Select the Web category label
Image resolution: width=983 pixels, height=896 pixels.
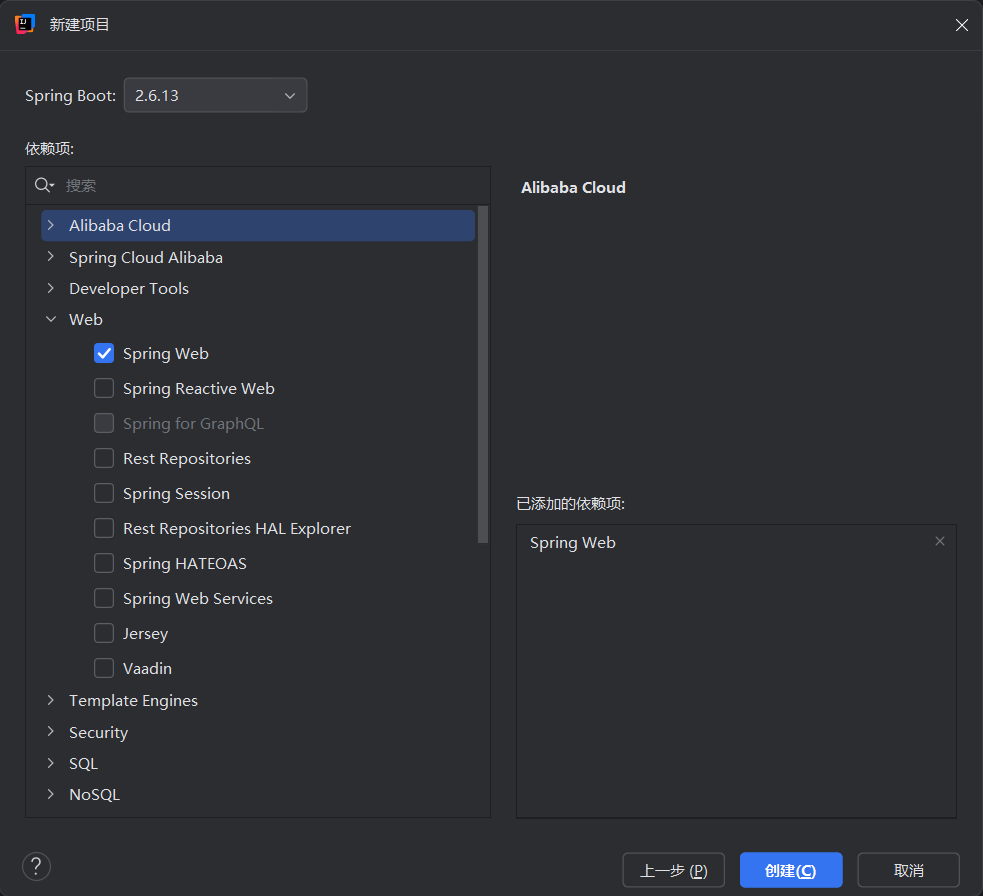tap(86, 319)
